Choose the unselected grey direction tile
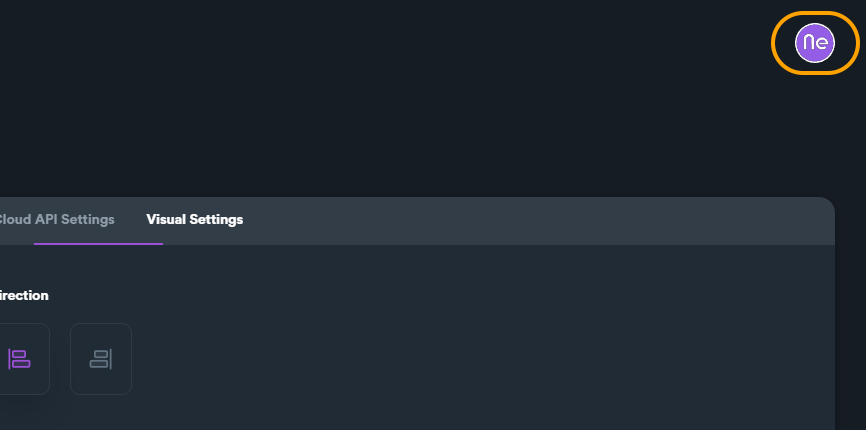Screen dimensions: 866x430 coord(101,358)
